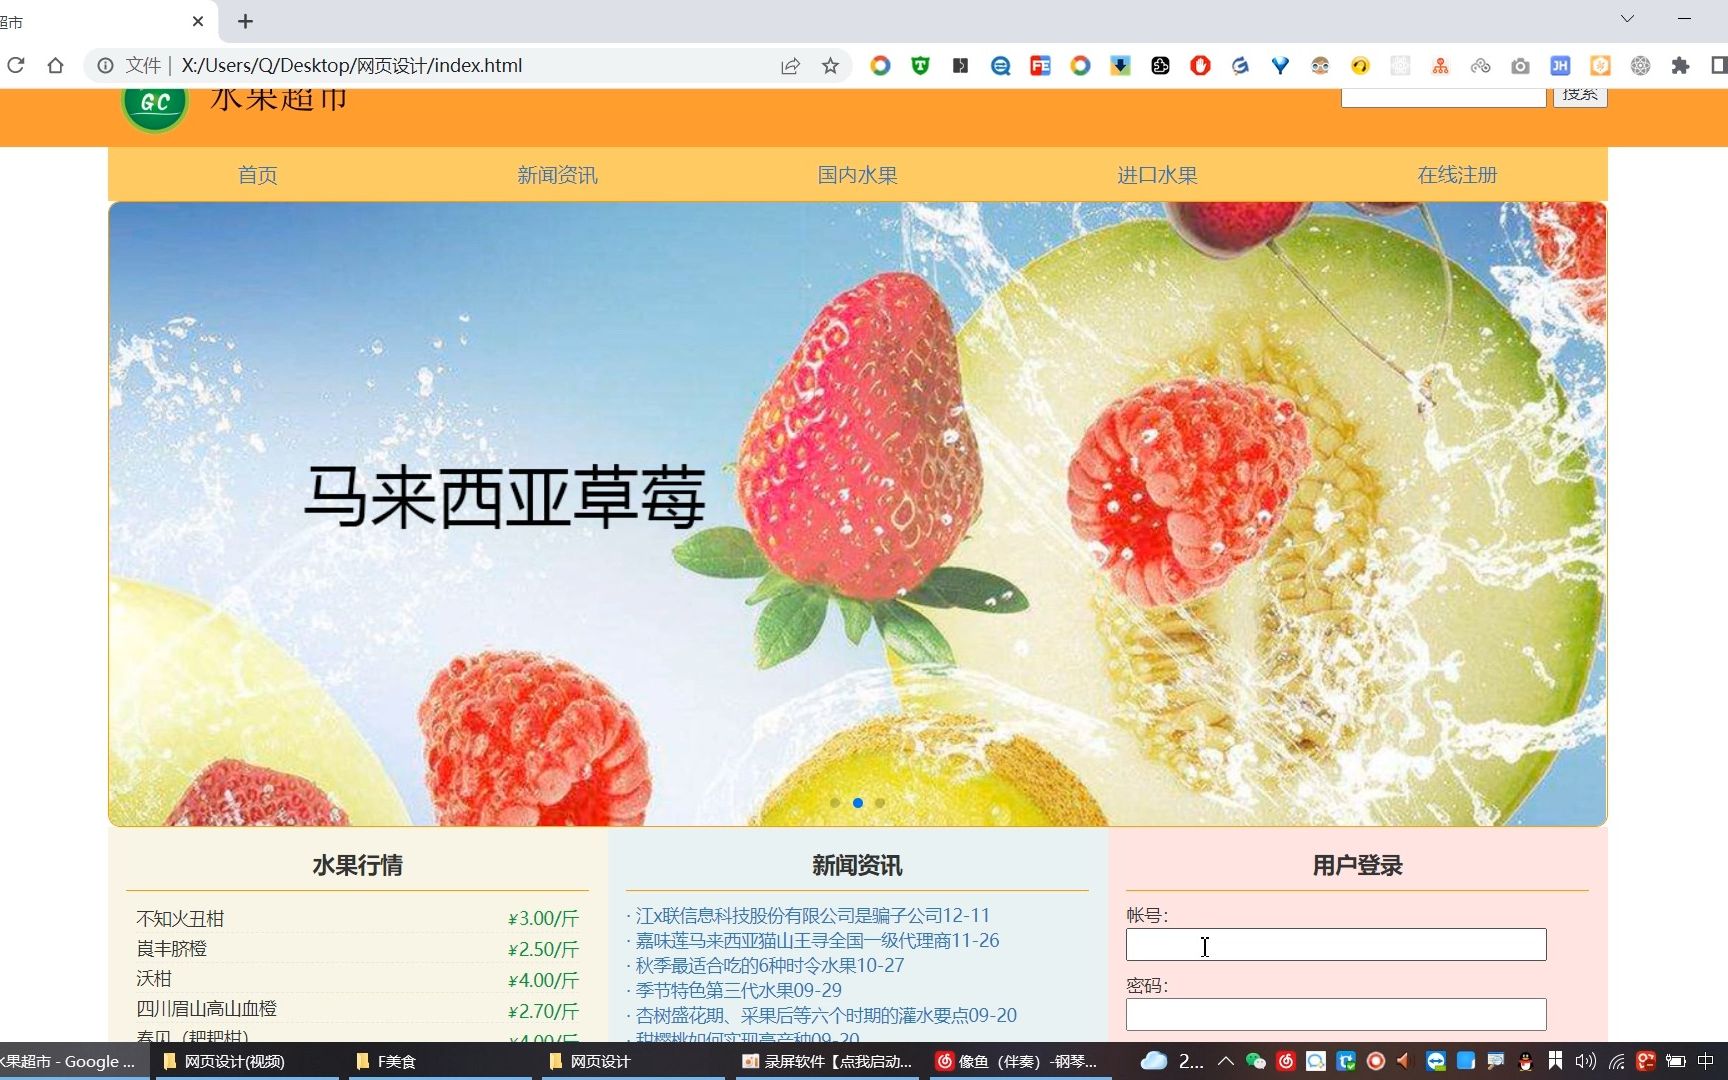Screen dimensions: 1728x1080
Task: Open the 新闻资讯 menu item
Action: click(x=557, y=174)
